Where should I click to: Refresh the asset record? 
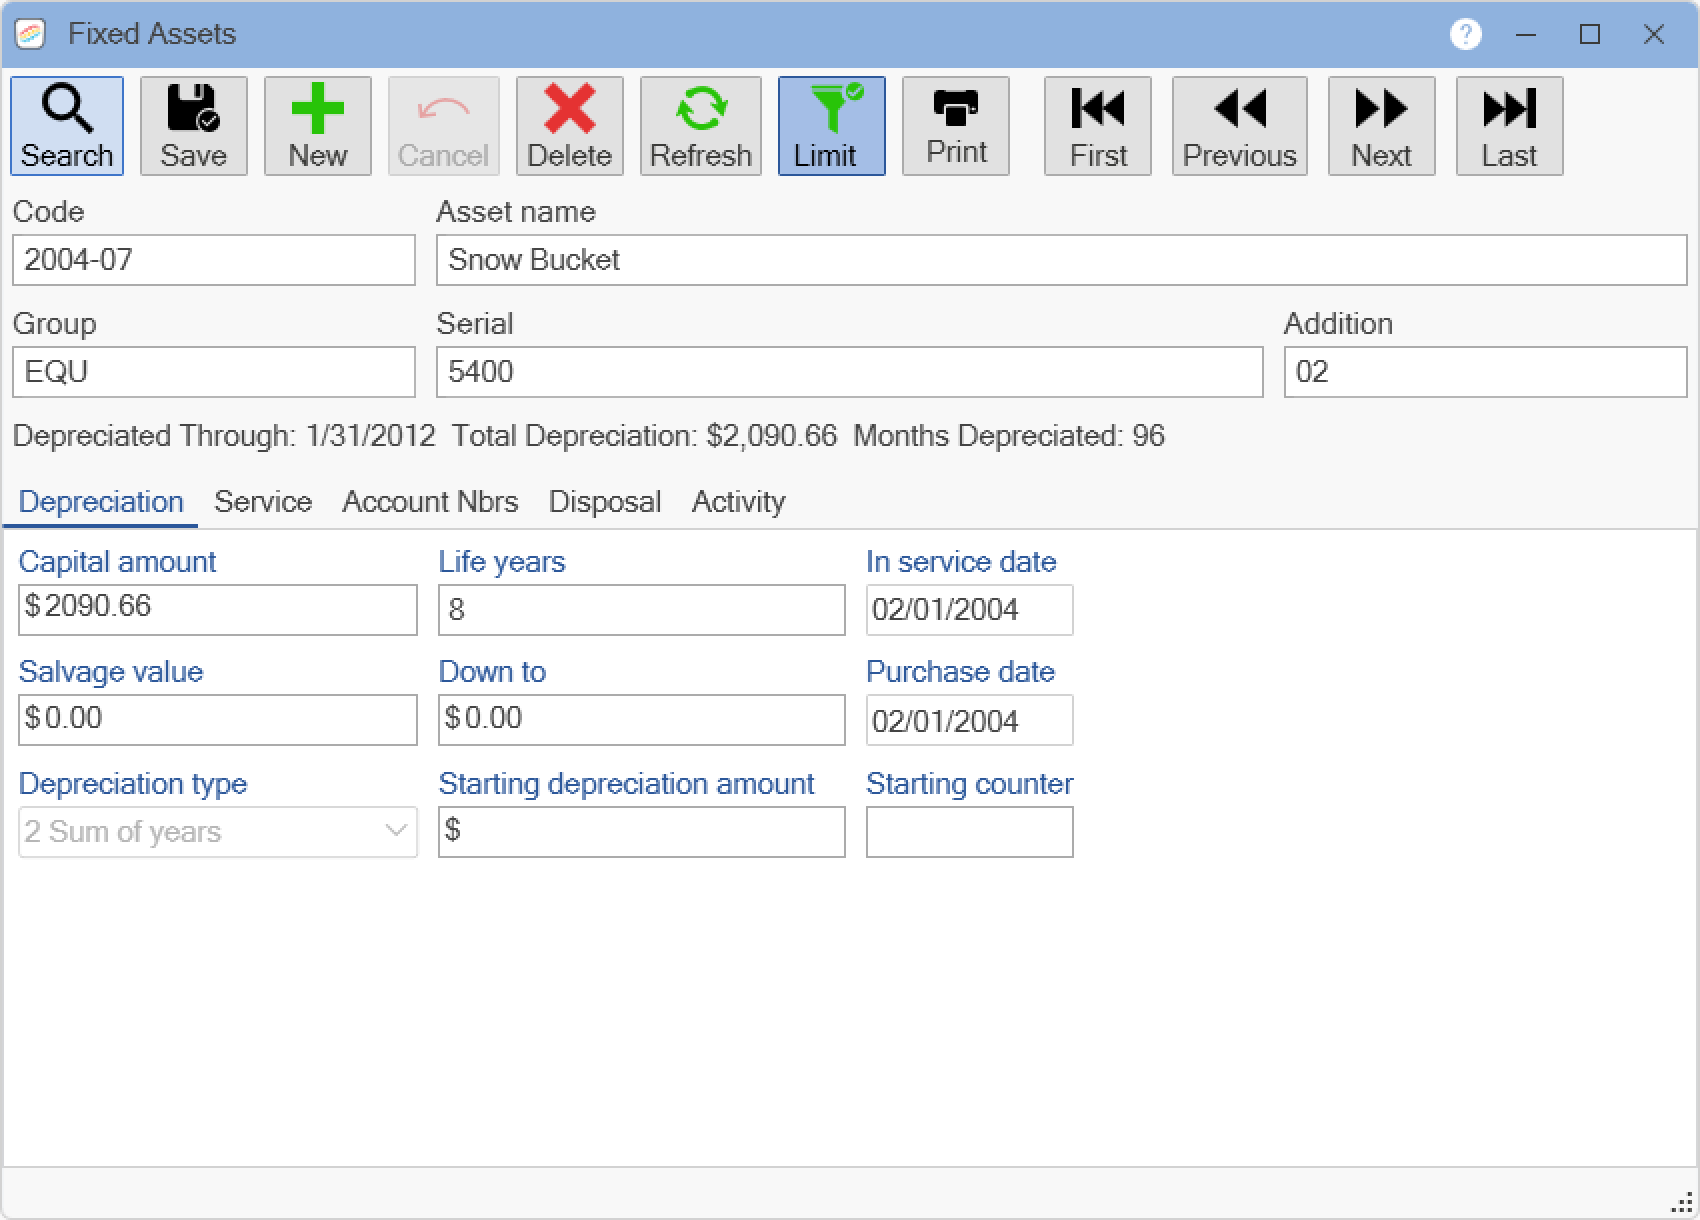coord(700,125)
